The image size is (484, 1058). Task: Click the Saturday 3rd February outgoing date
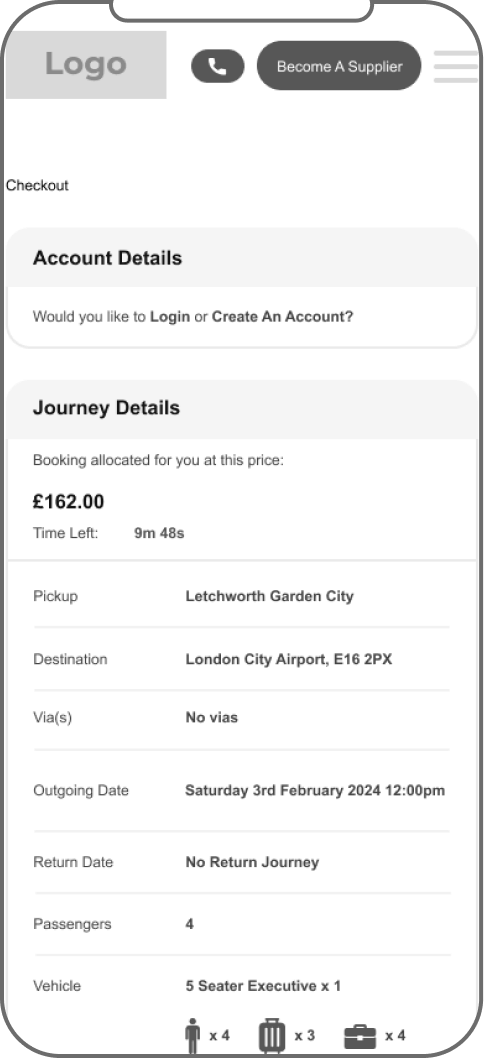click(315, 790)
